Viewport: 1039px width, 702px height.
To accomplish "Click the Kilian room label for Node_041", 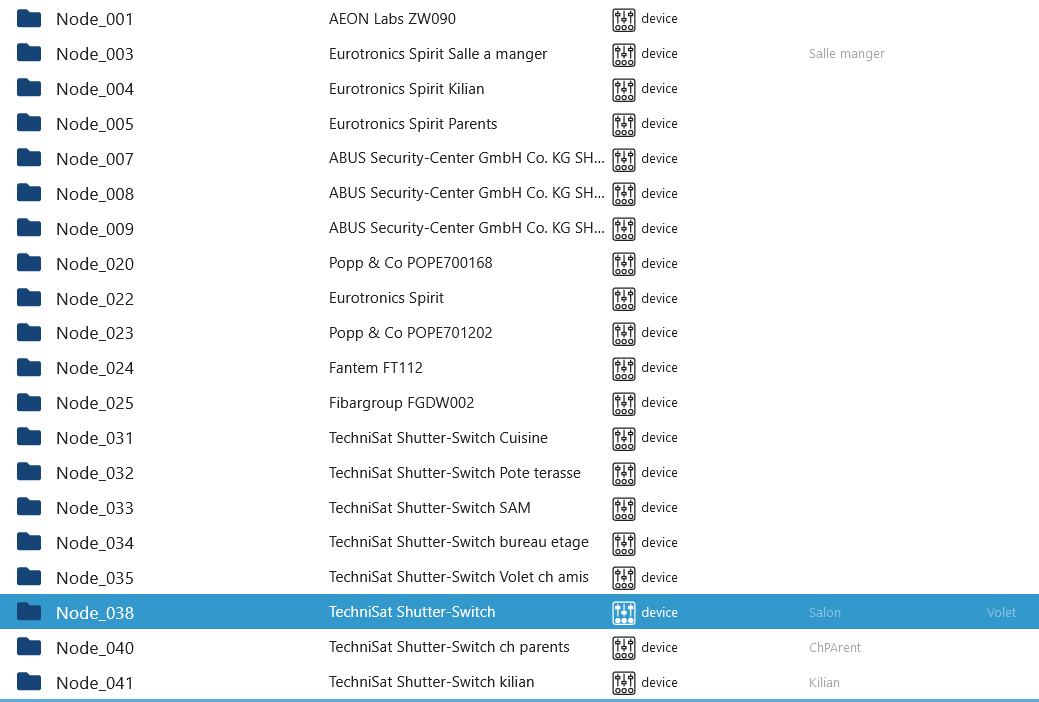I will (x=824, y=683).
